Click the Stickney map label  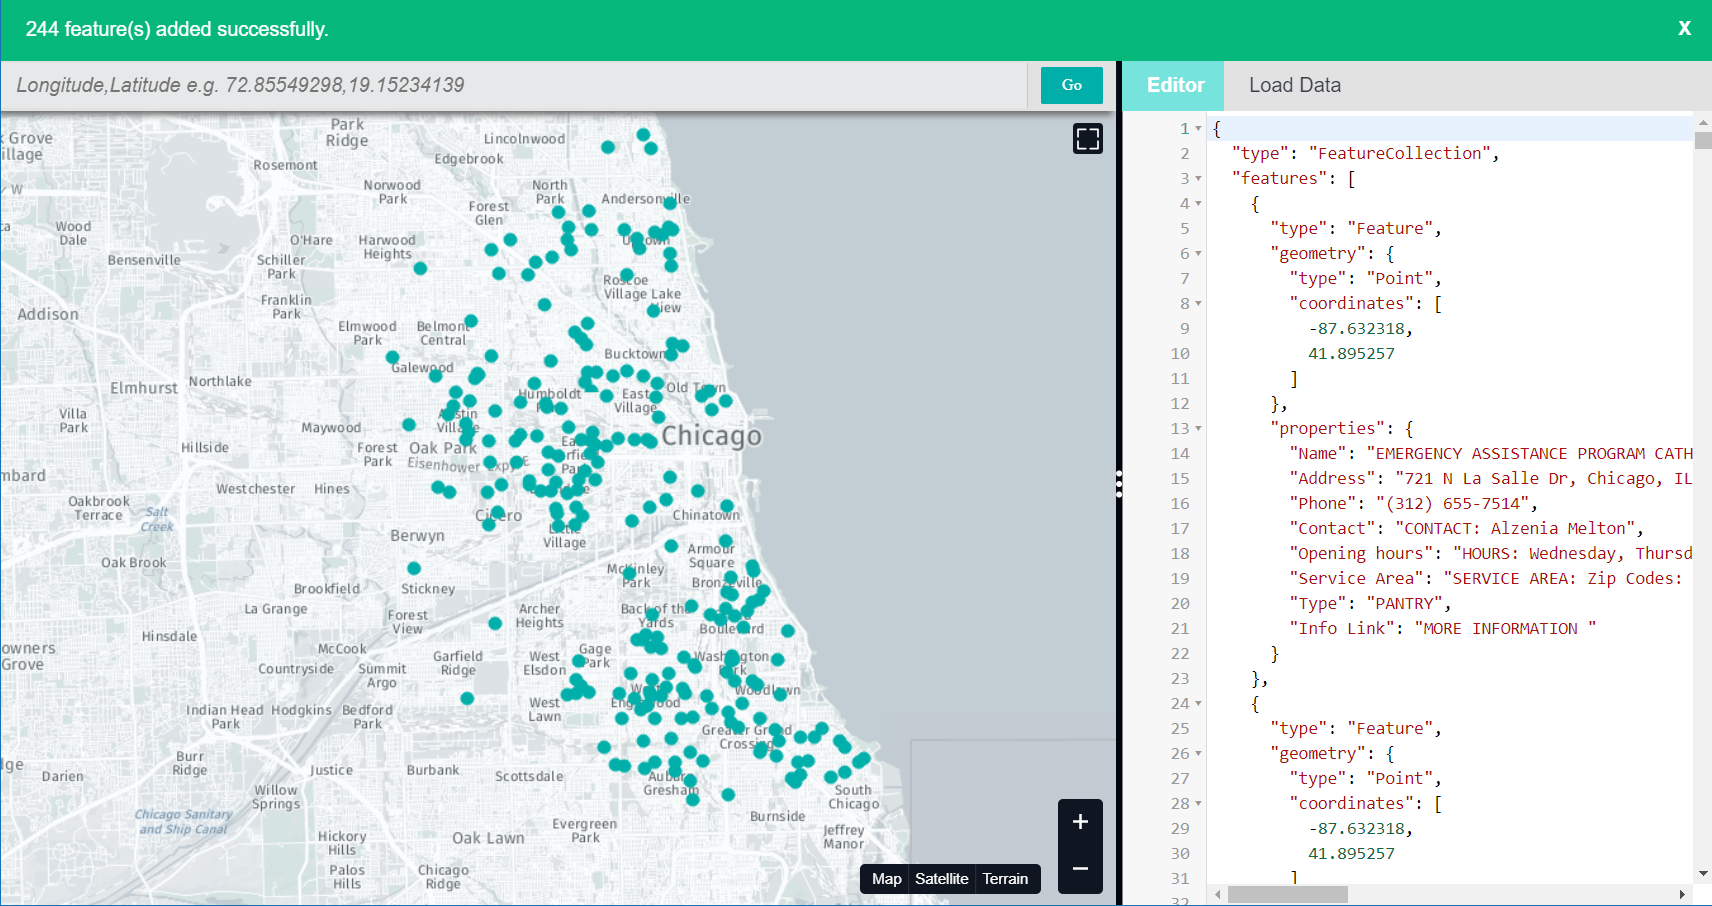pos(428,589)
